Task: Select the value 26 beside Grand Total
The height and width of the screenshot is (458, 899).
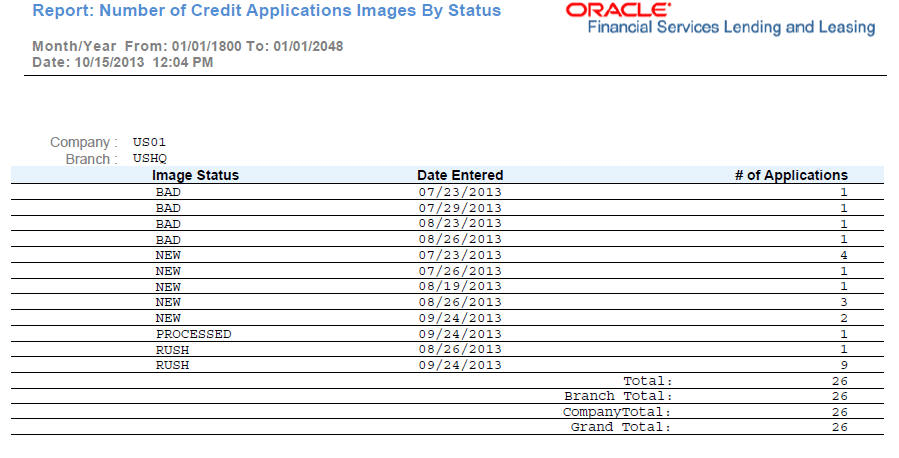Action: tap(840, 427)
